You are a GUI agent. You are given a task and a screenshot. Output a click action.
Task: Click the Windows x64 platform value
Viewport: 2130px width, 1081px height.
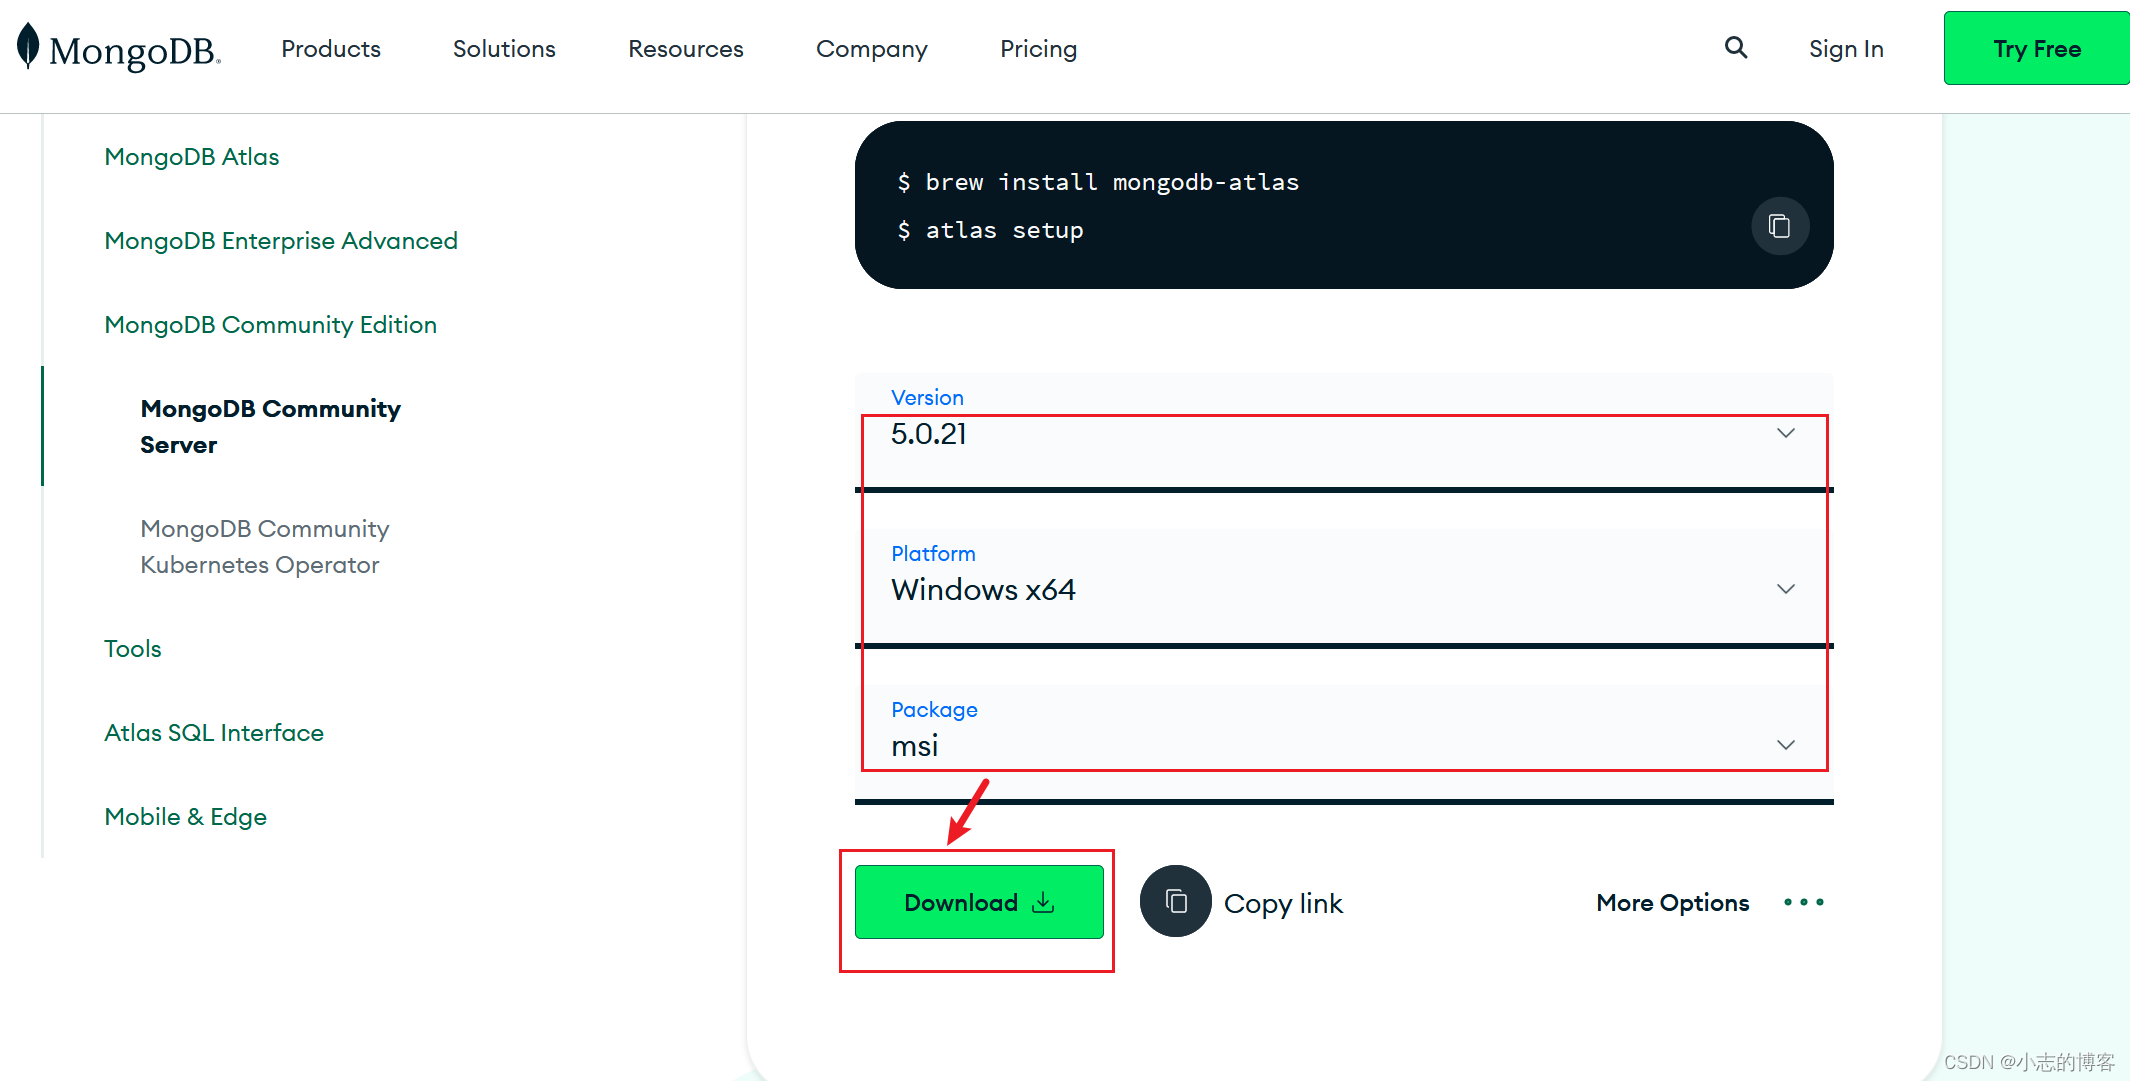click(983, 590)
